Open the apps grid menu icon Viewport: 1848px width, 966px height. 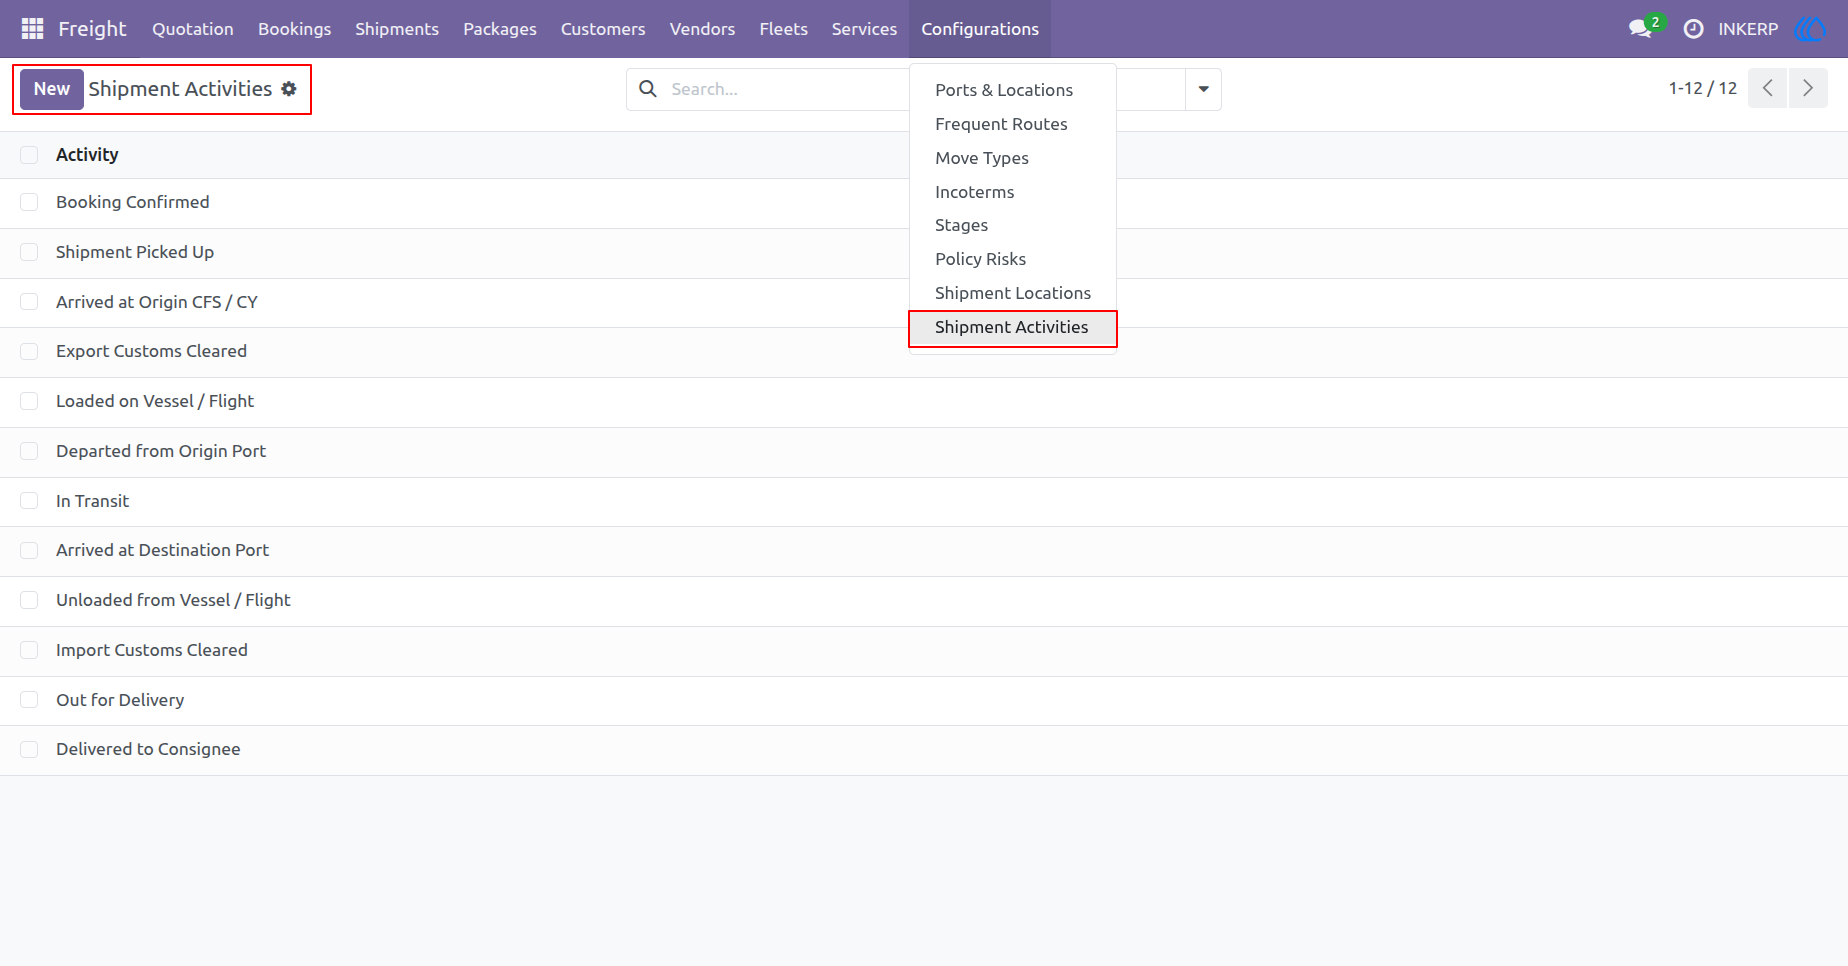(32, 29)
